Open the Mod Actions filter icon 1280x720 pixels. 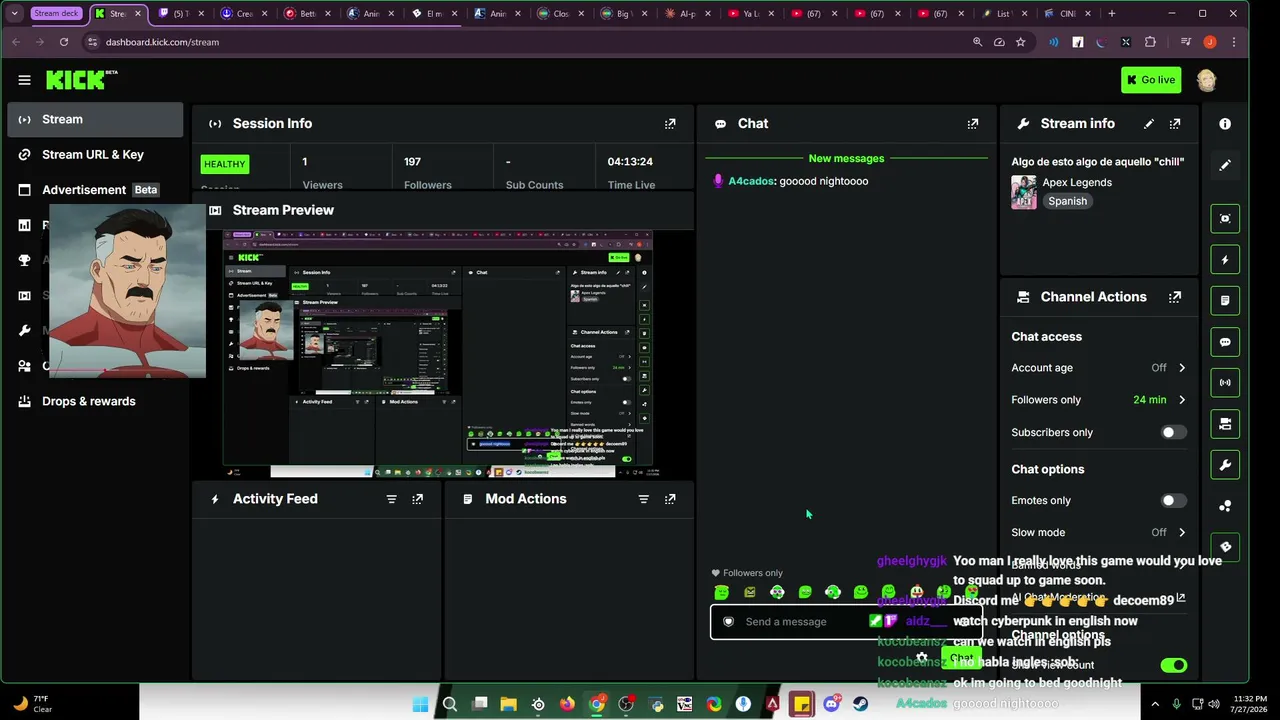644,499
